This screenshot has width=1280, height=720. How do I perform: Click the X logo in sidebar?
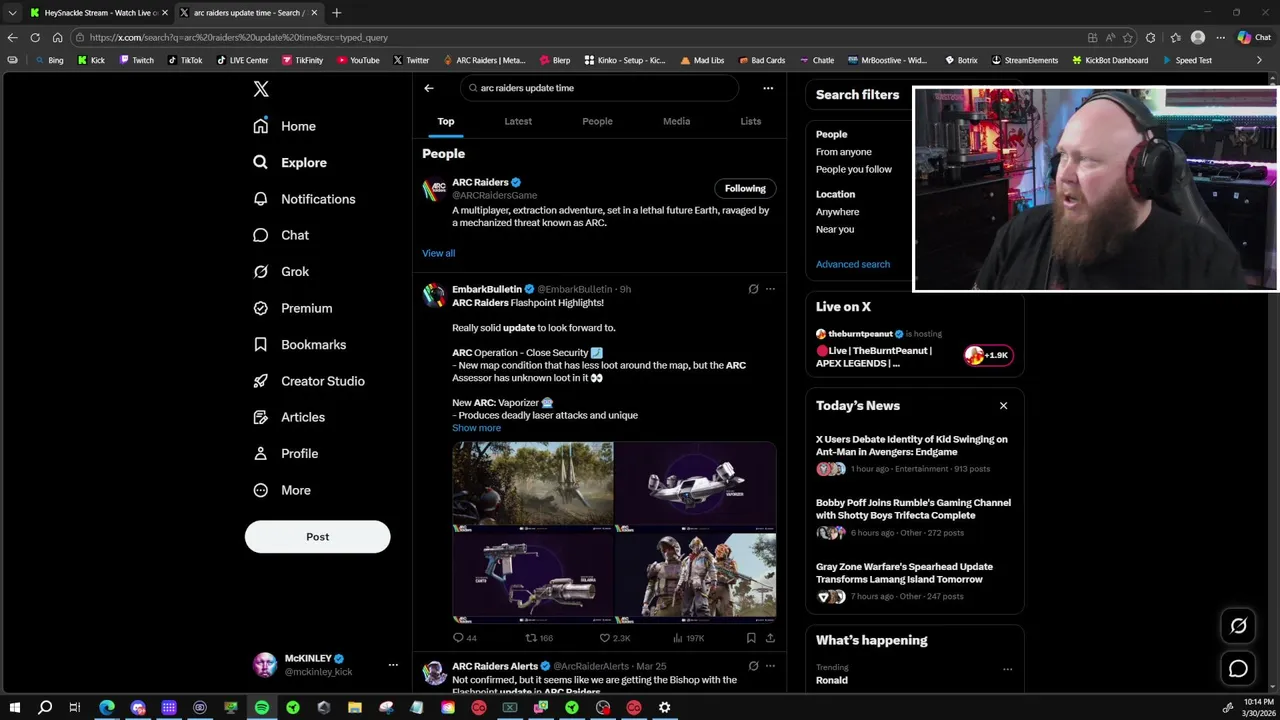tap(261, 89)
